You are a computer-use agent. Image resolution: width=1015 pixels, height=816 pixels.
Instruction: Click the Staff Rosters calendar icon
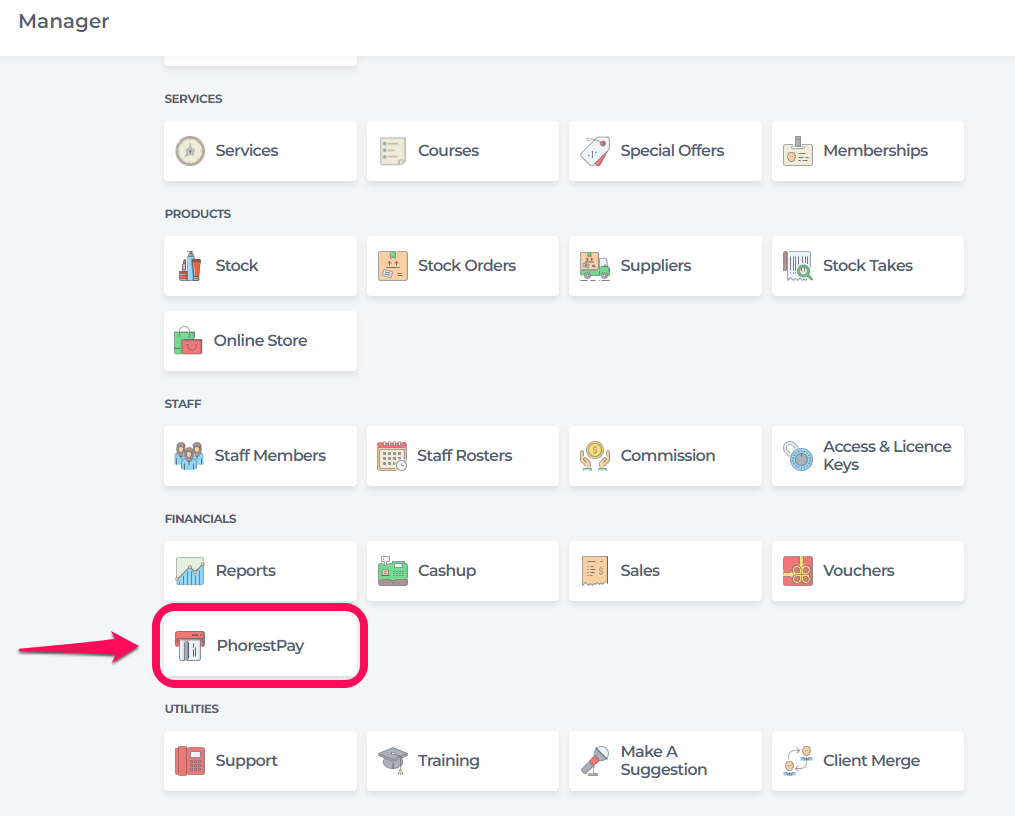coord(392,456)
